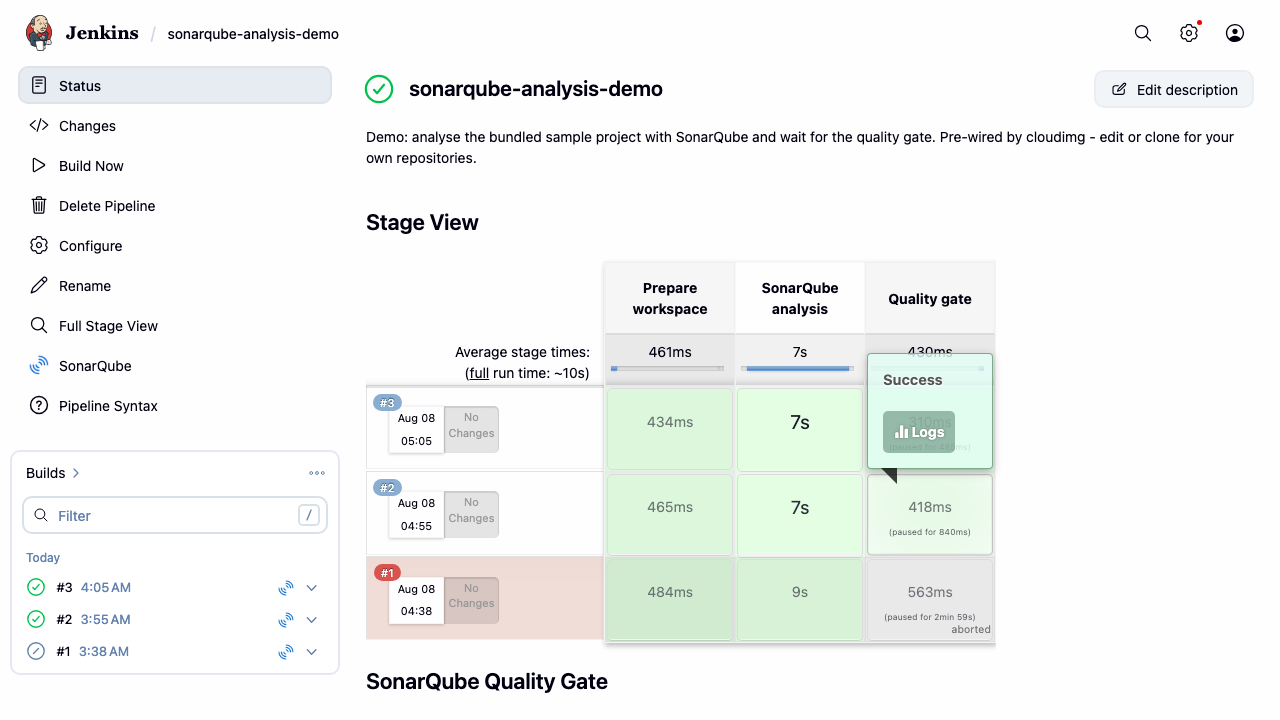
Task: Open the search magnifier icon in header
Action: point(1143,33)
